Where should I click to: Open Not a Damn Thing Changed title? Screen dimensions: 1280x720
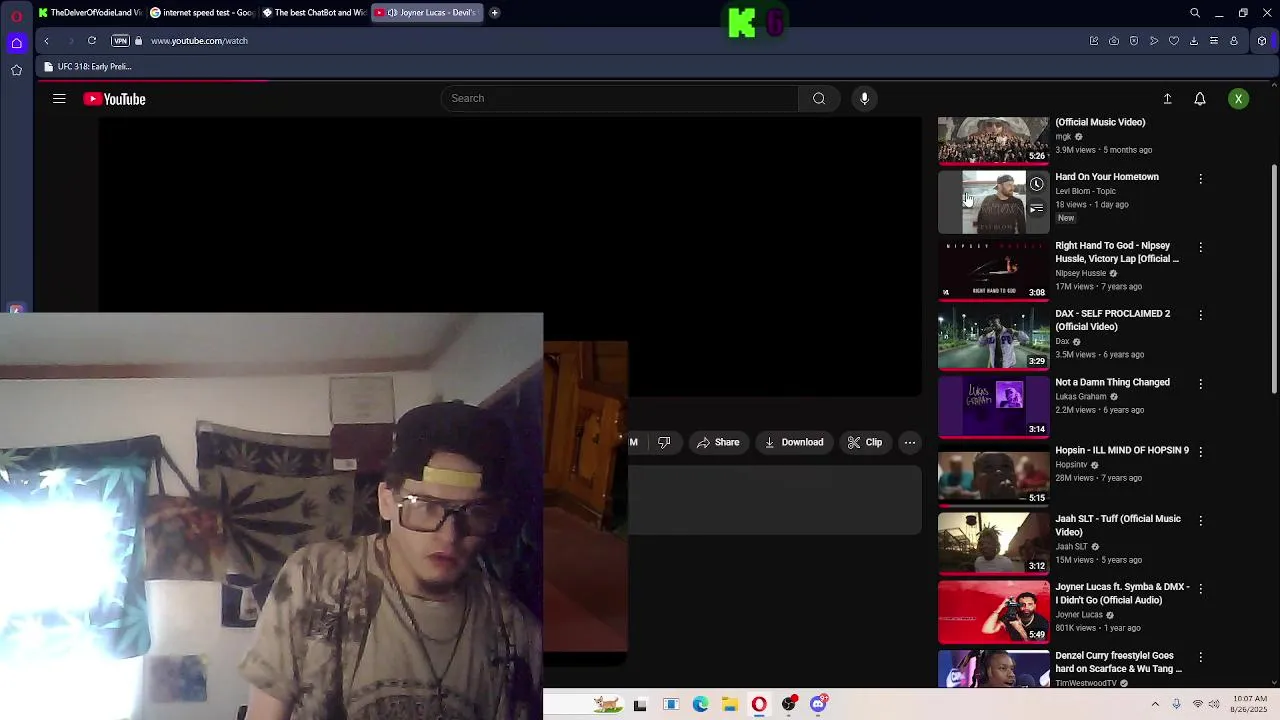[1112, 382]
